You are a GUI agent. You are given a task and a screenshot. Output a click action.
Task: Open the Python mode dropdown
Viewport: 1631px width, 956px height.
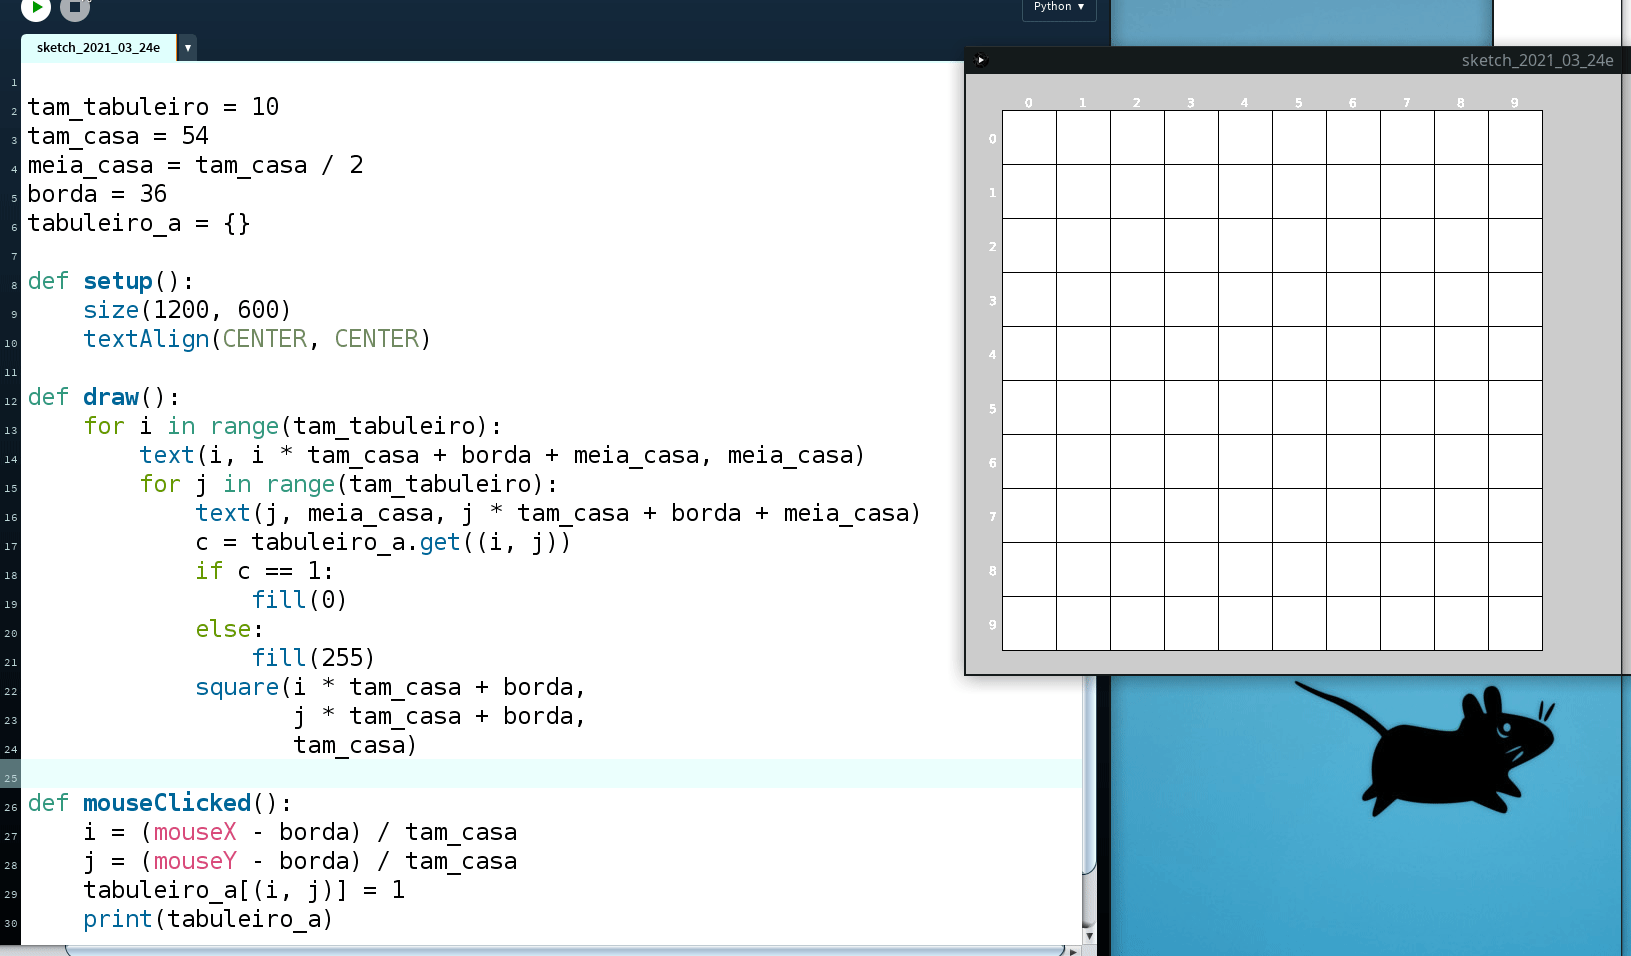[1059, 8]
